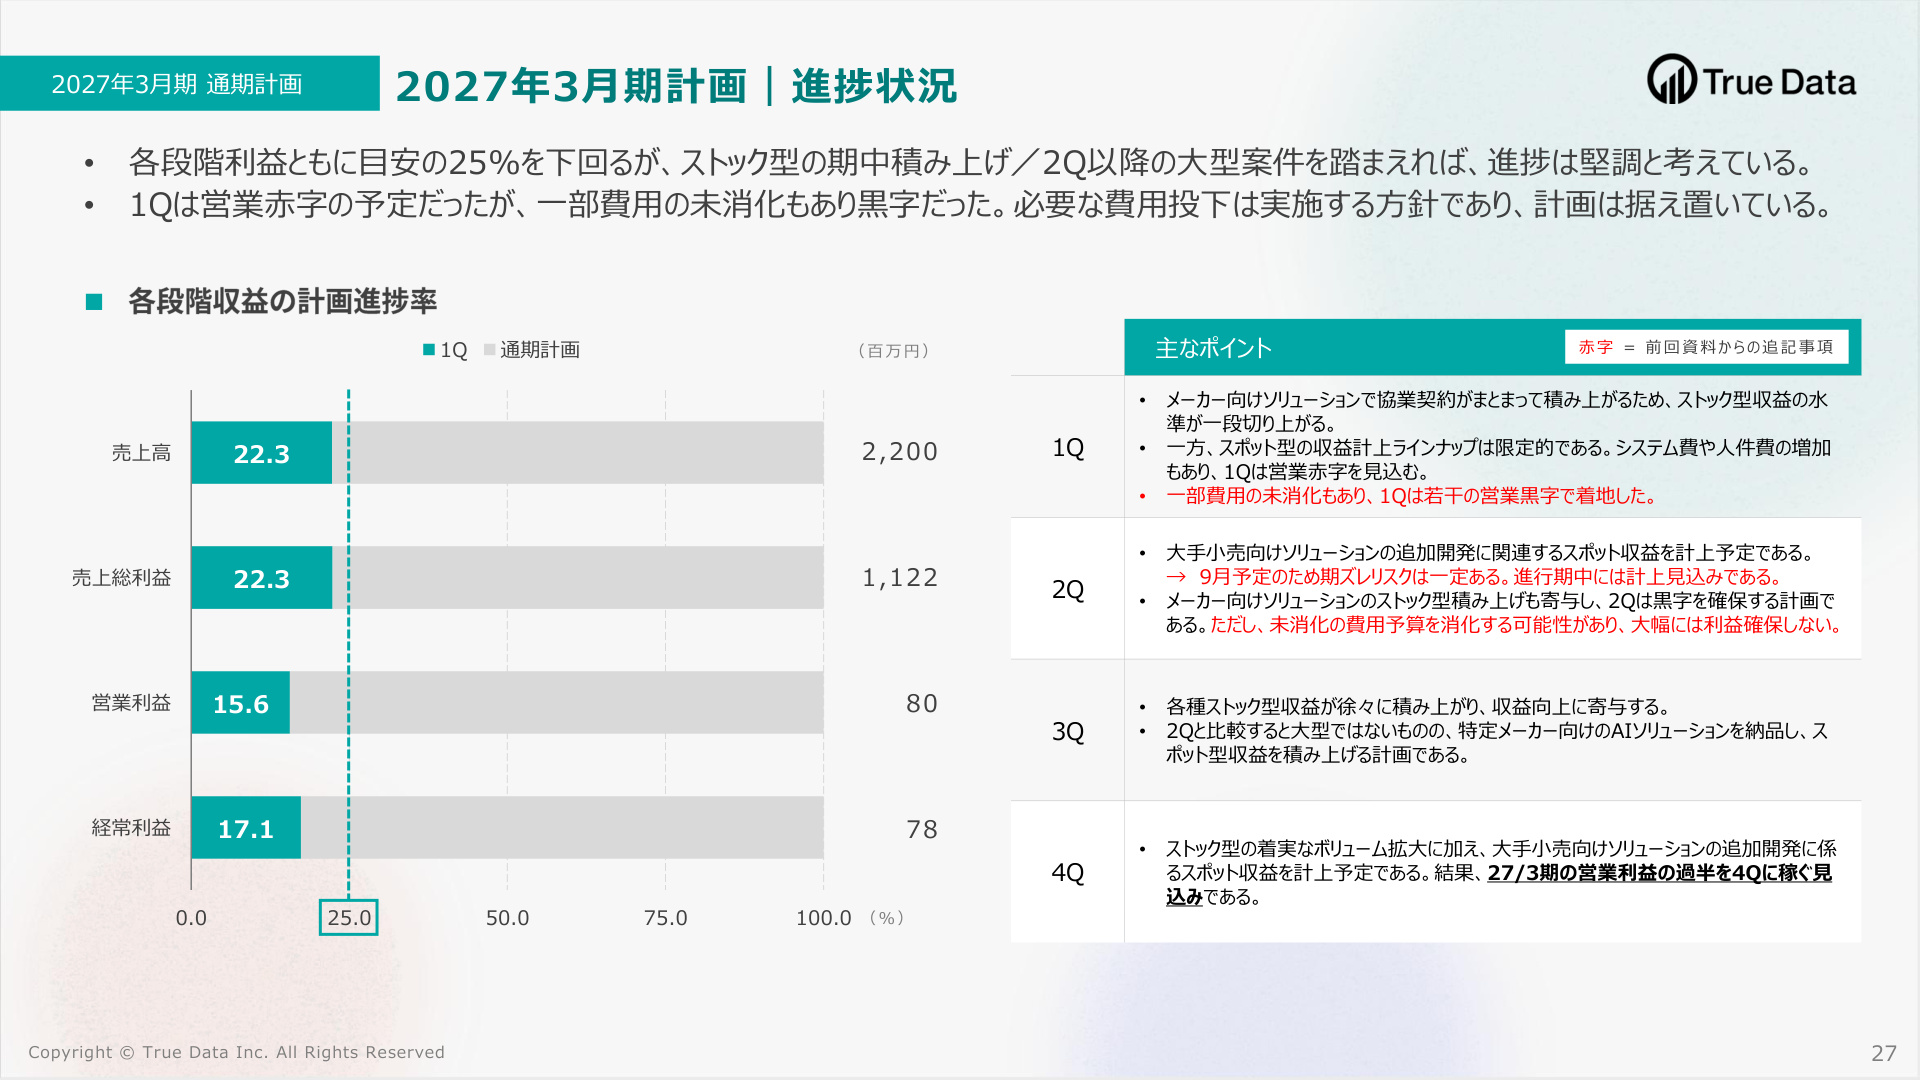This screenshot has height=1080, width=1920.
Task: Click the 売上高 row label
Action: (x=141, y=453)
